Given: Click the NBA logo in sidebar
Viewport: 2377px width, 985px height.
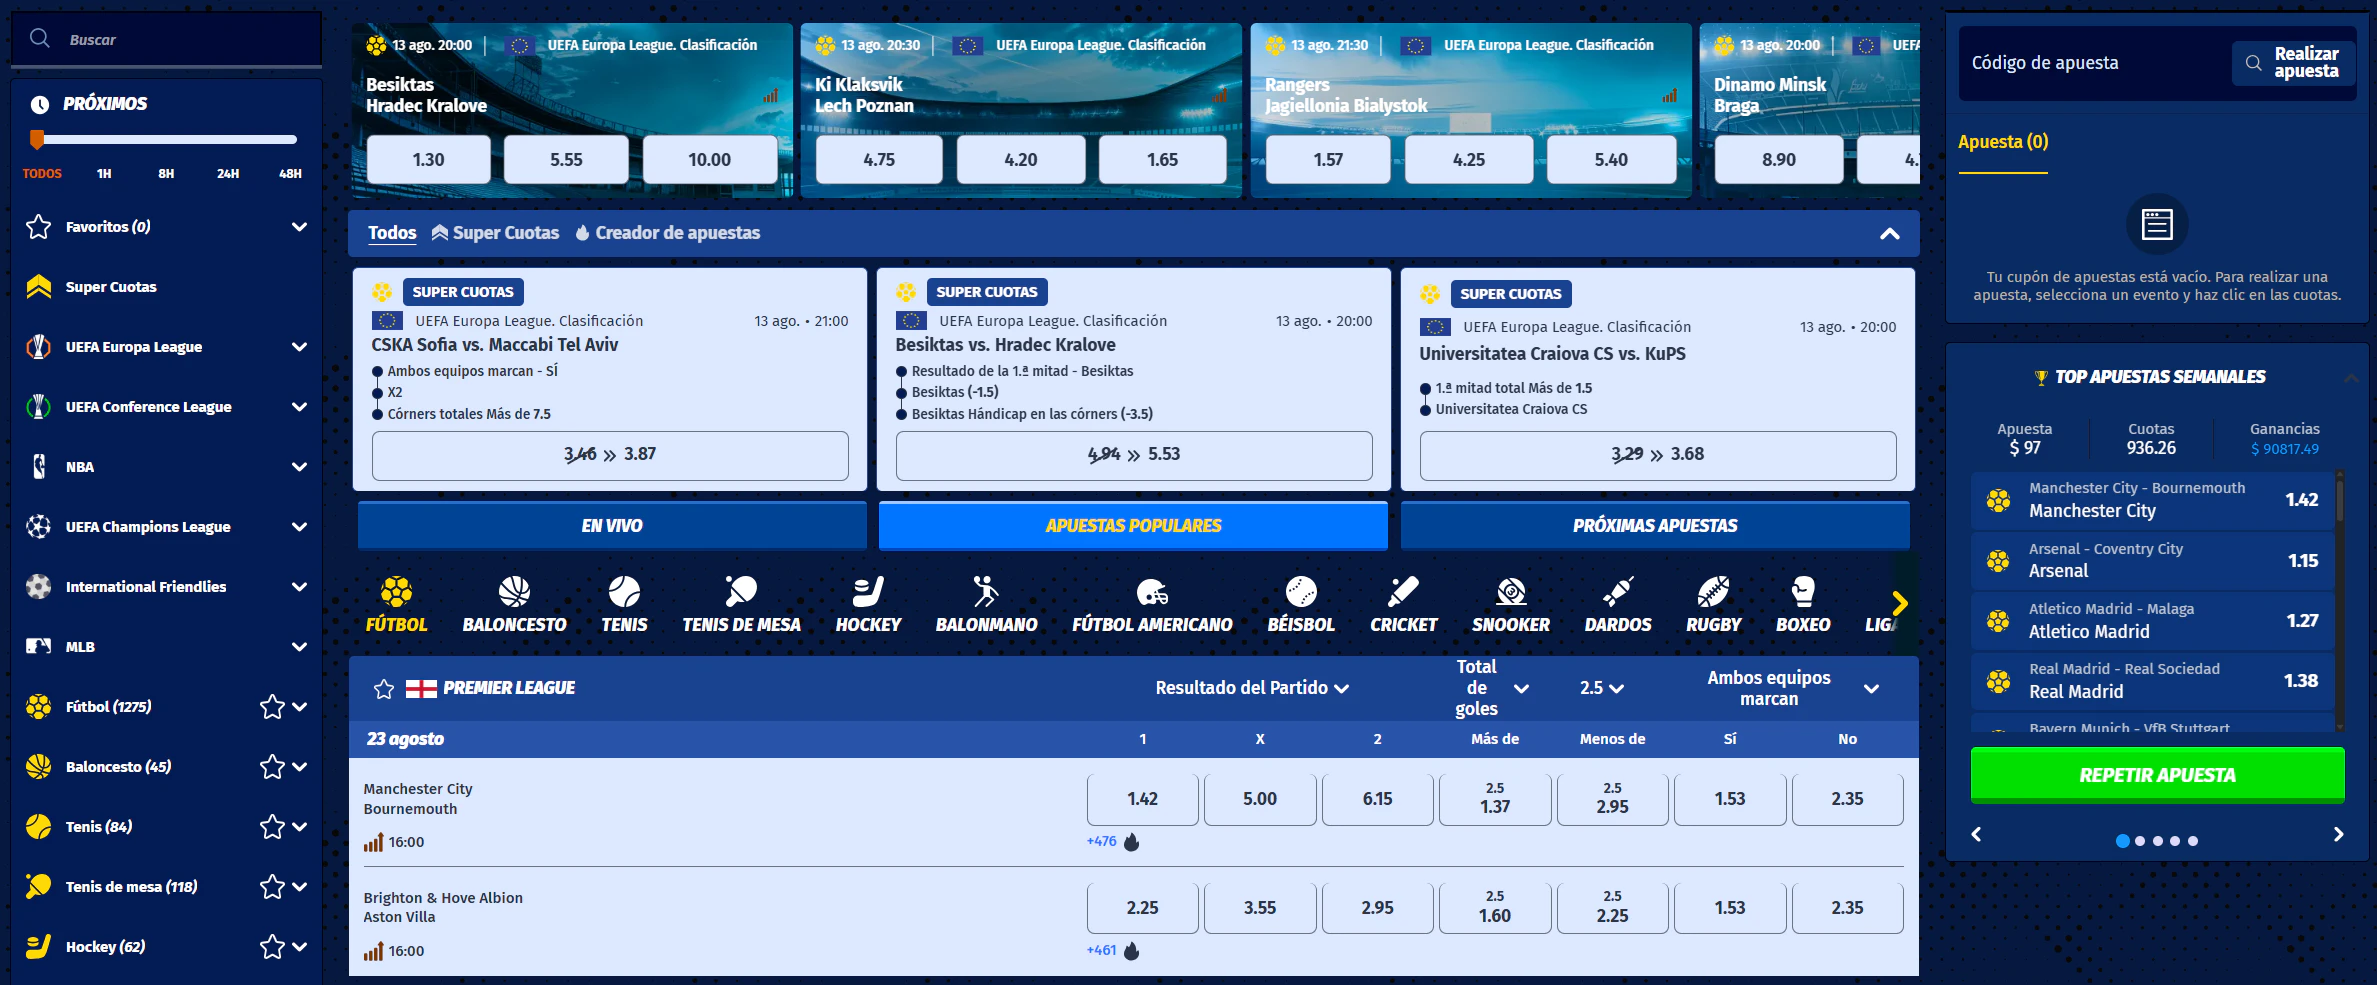Looking at the screenshot, I should pos(38,467).
